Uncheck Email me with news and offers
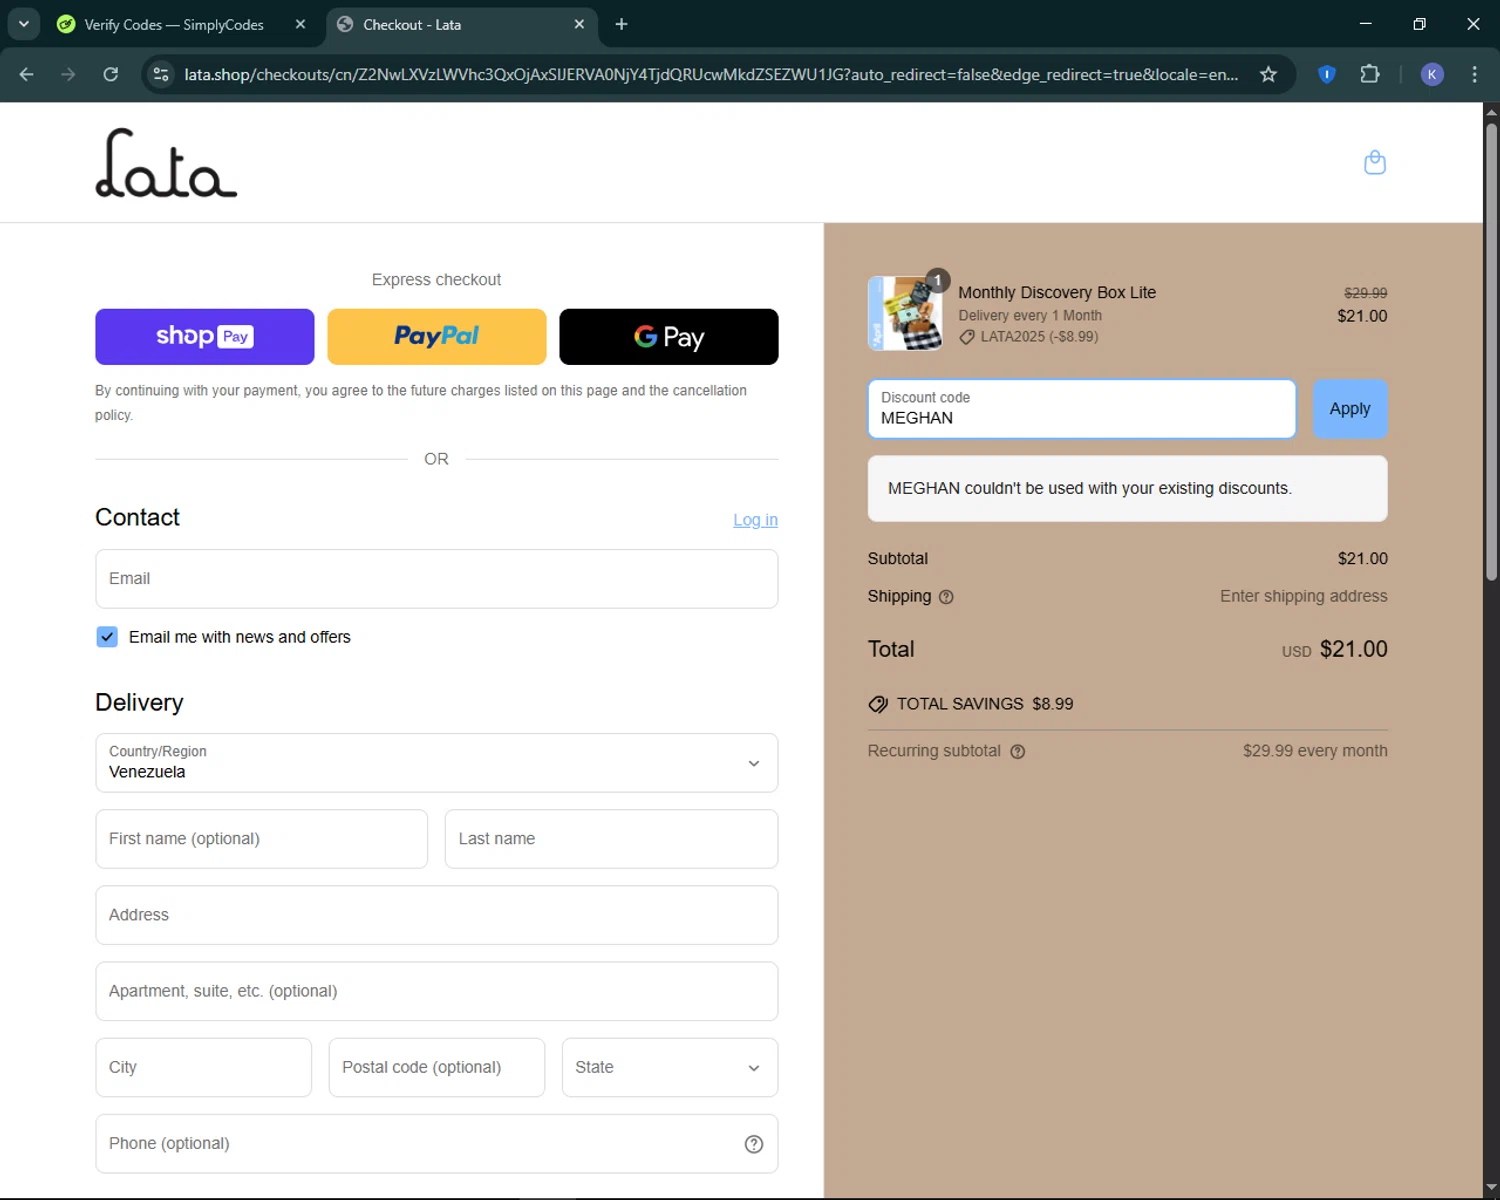1500x1200 pixels. (107, 637)
